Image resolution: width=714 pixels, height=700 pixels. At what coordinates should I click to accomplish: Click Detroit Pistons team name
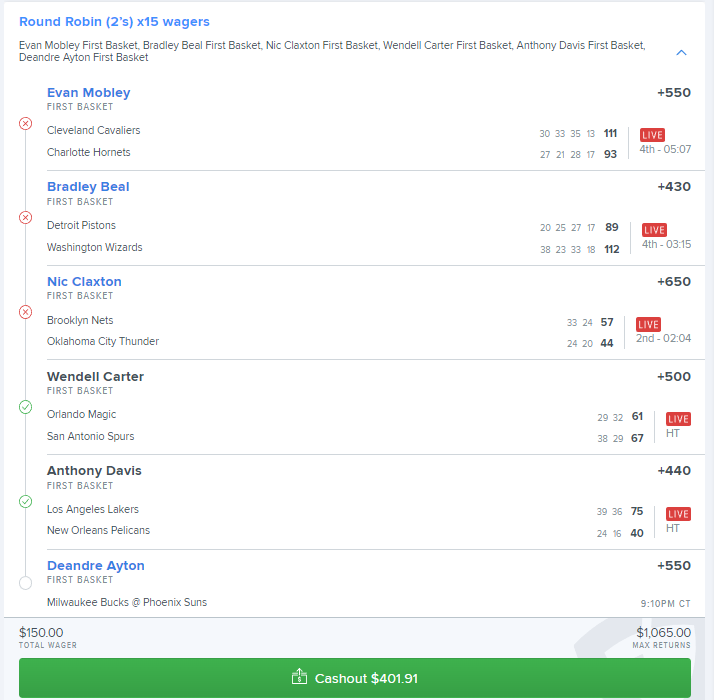(x=81, y=225)
